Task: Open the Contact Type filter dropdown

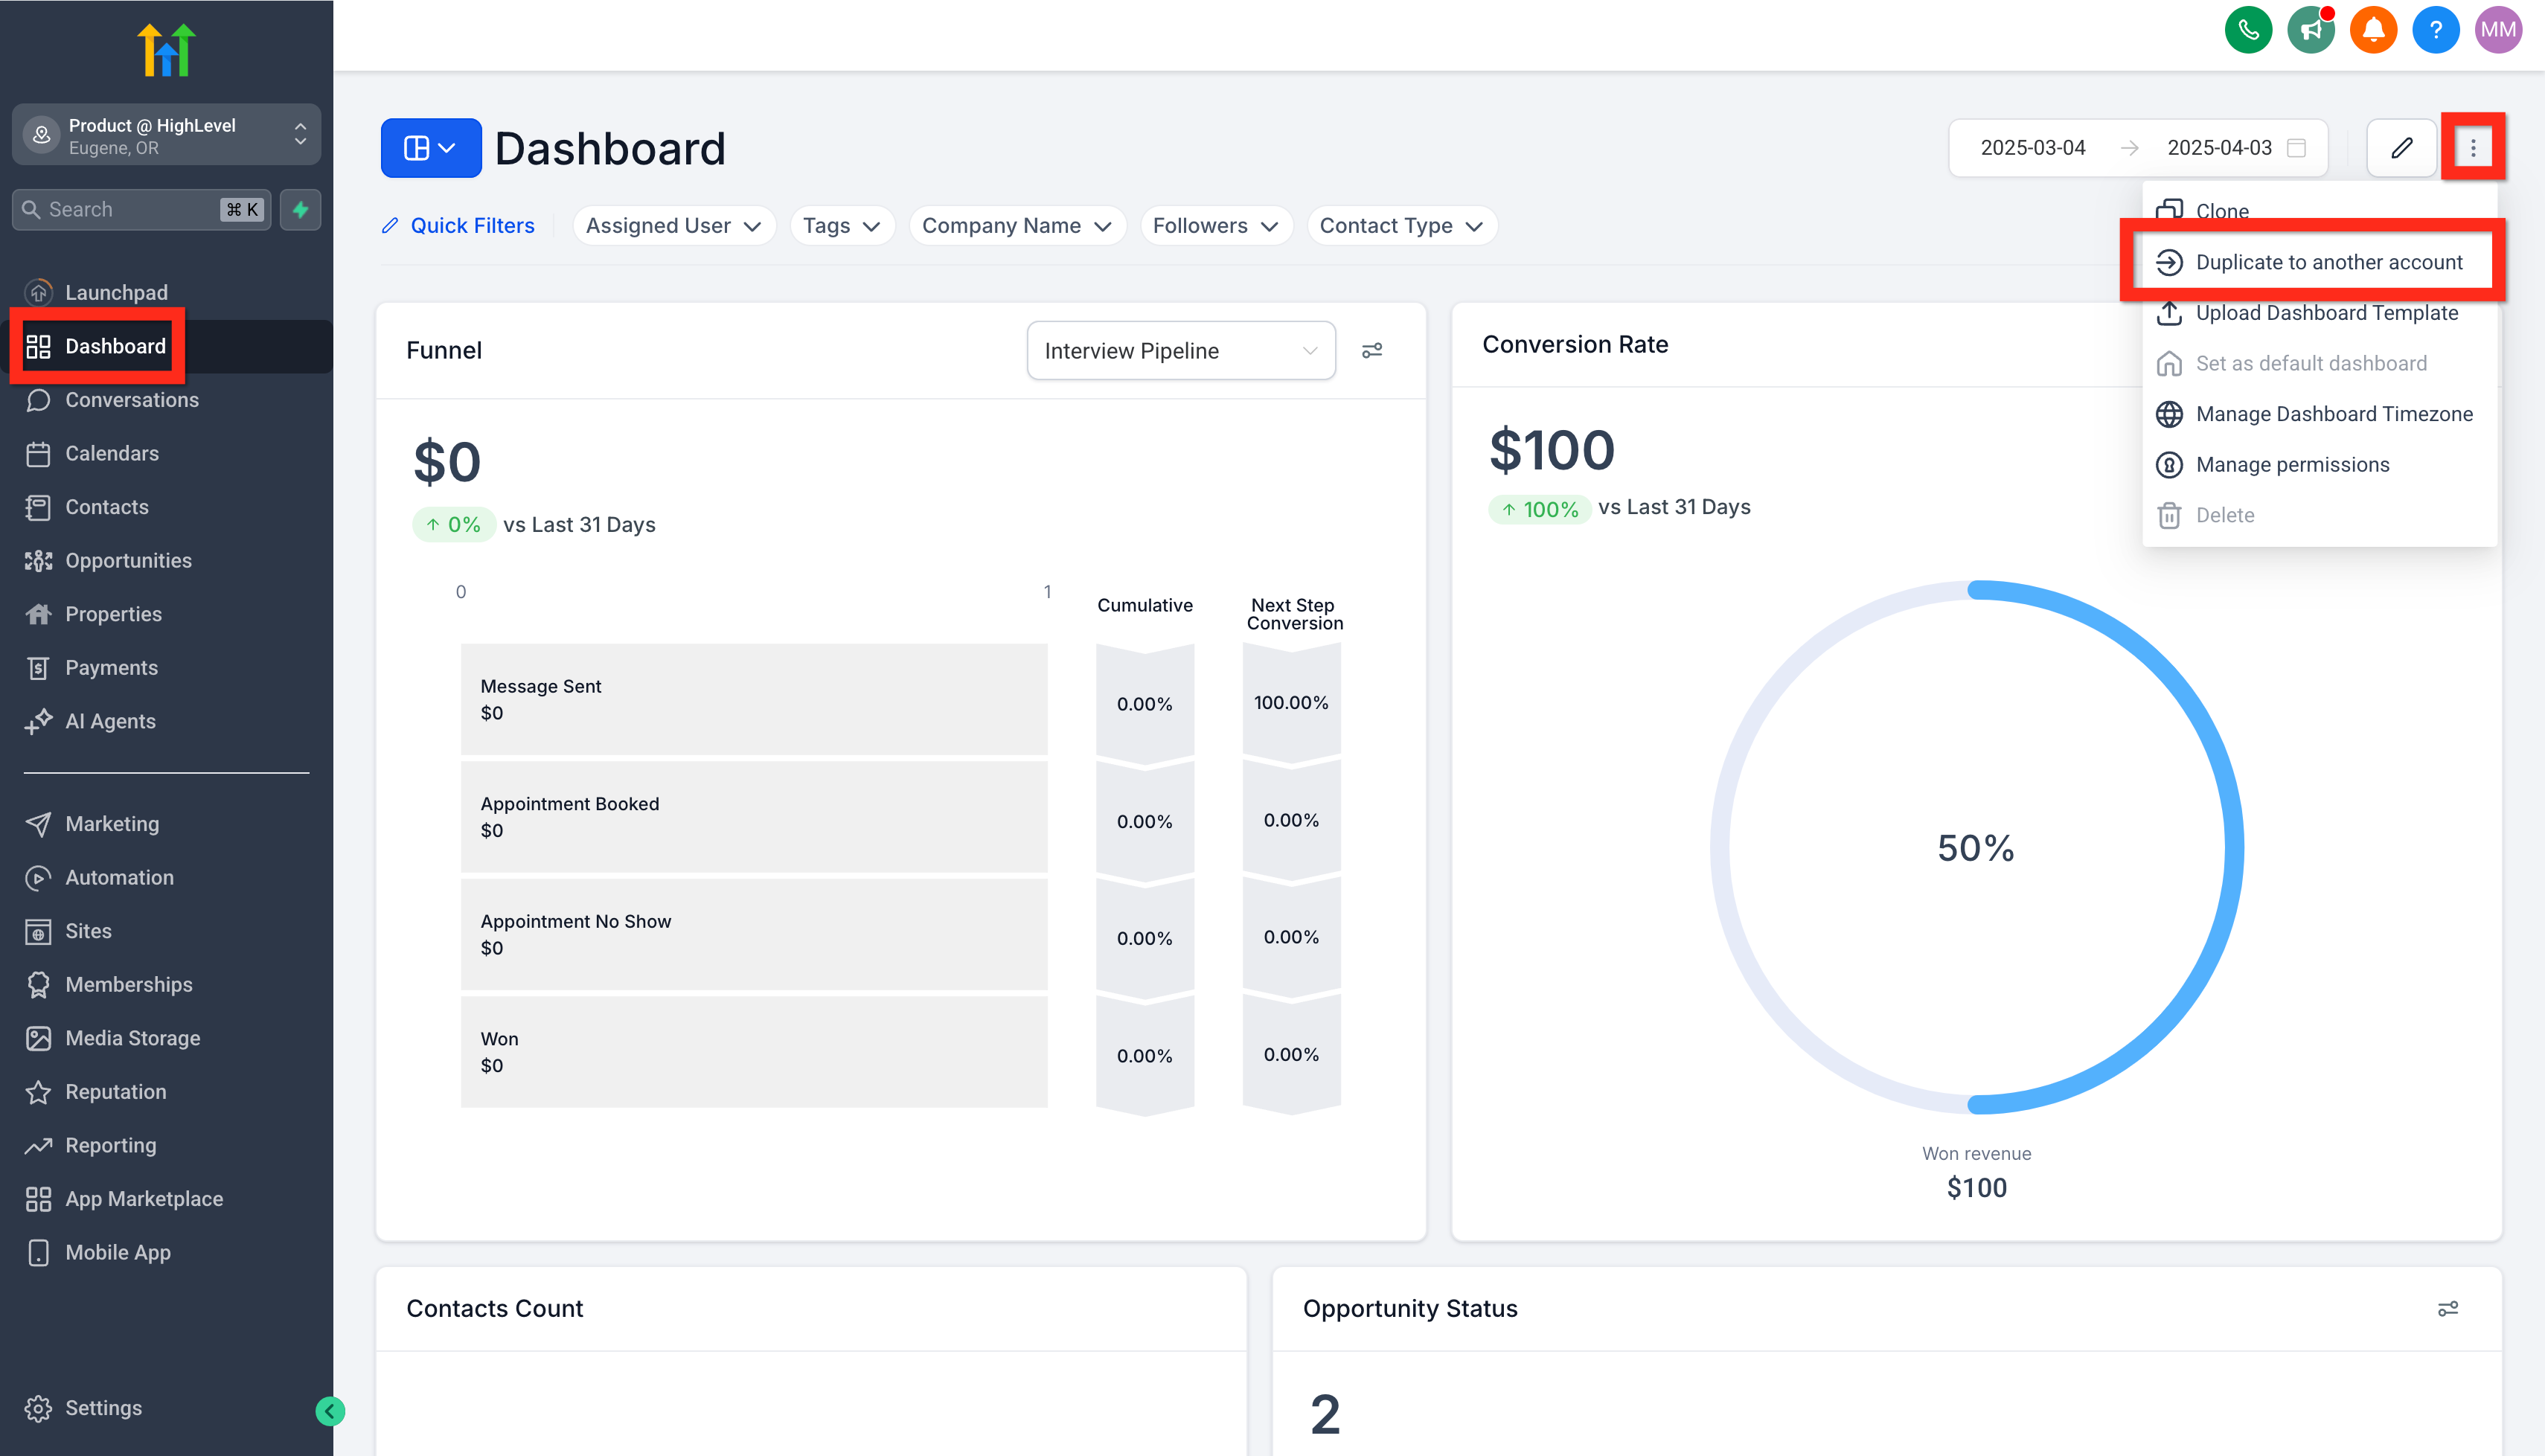Action: [x=1400, y=226]
